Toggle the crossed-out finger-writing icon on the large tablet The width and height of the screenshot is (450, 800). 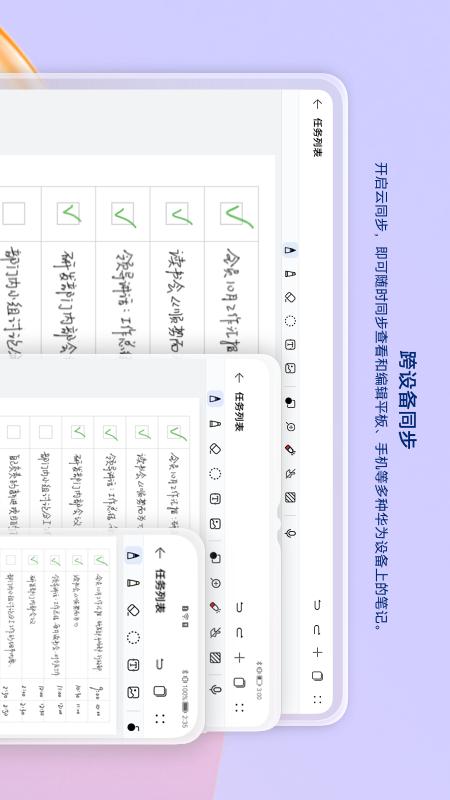point(290,473)
